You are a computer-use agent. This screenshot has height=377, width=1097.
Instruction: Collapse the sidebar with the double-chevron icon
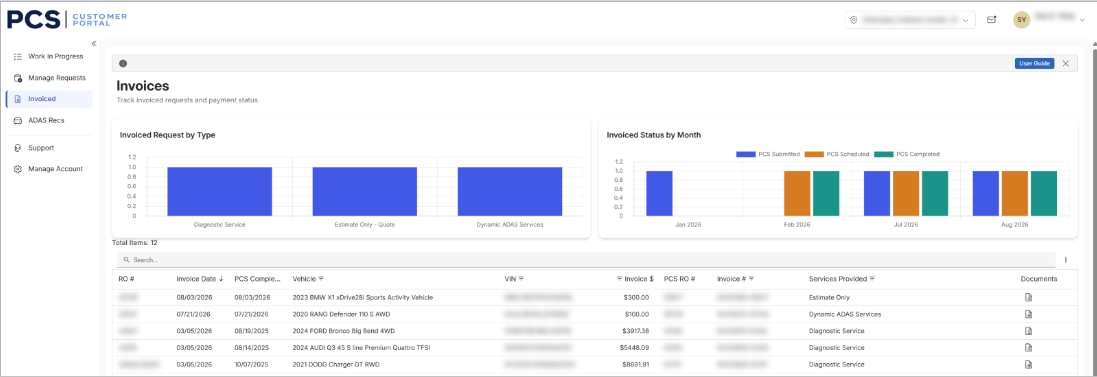pos(94,43)
